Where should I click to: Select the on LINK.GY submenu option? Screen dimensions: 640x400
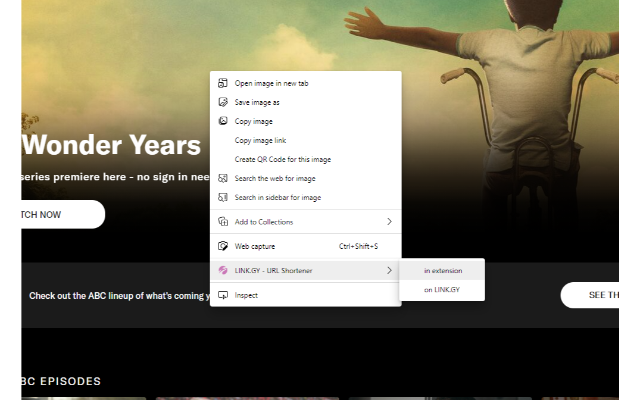[442, 289]
